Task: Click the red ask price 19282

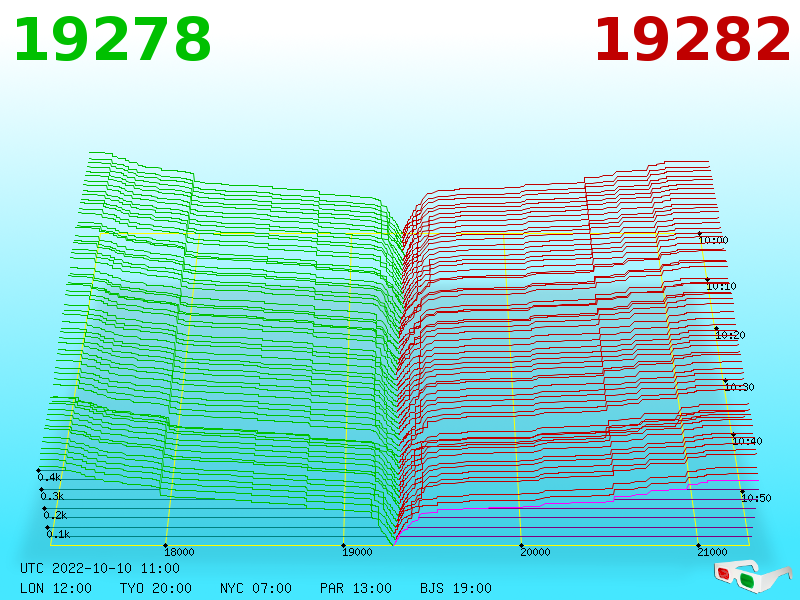Action: coord(692,40)
